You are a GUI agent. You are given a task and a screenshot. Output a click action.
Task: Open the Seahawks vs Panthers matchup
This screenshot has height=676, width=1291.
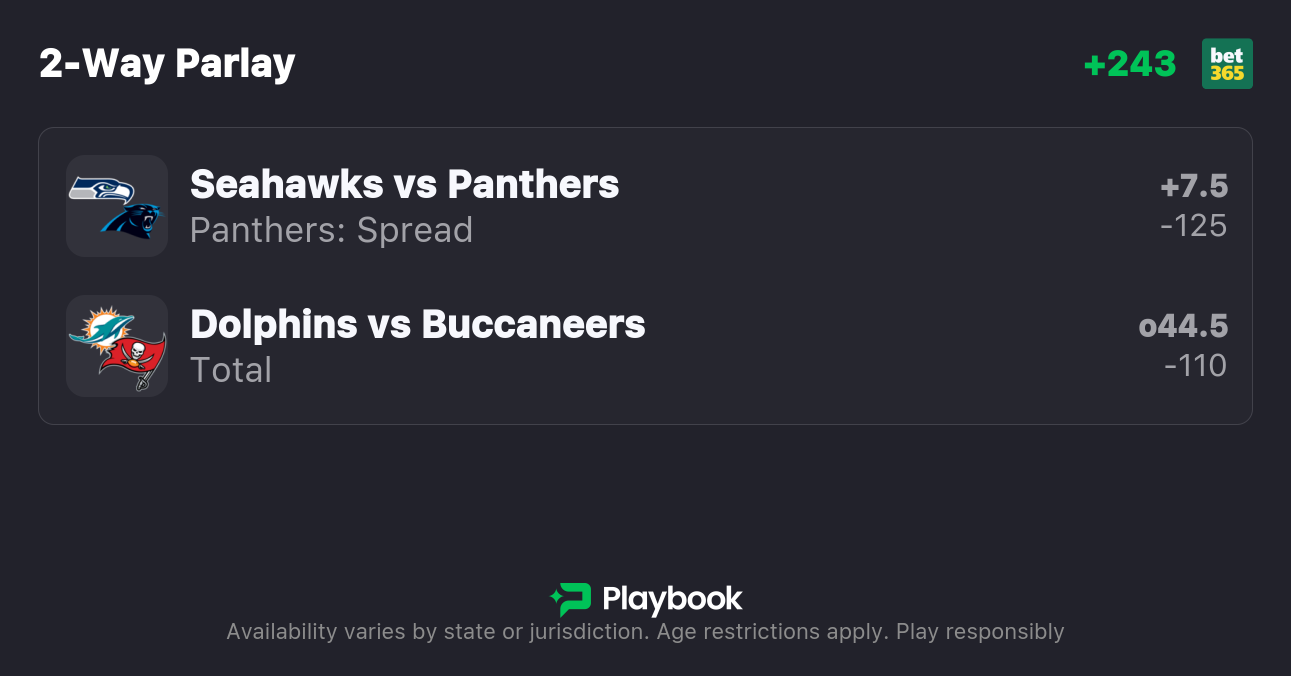[x=404, y=184]
